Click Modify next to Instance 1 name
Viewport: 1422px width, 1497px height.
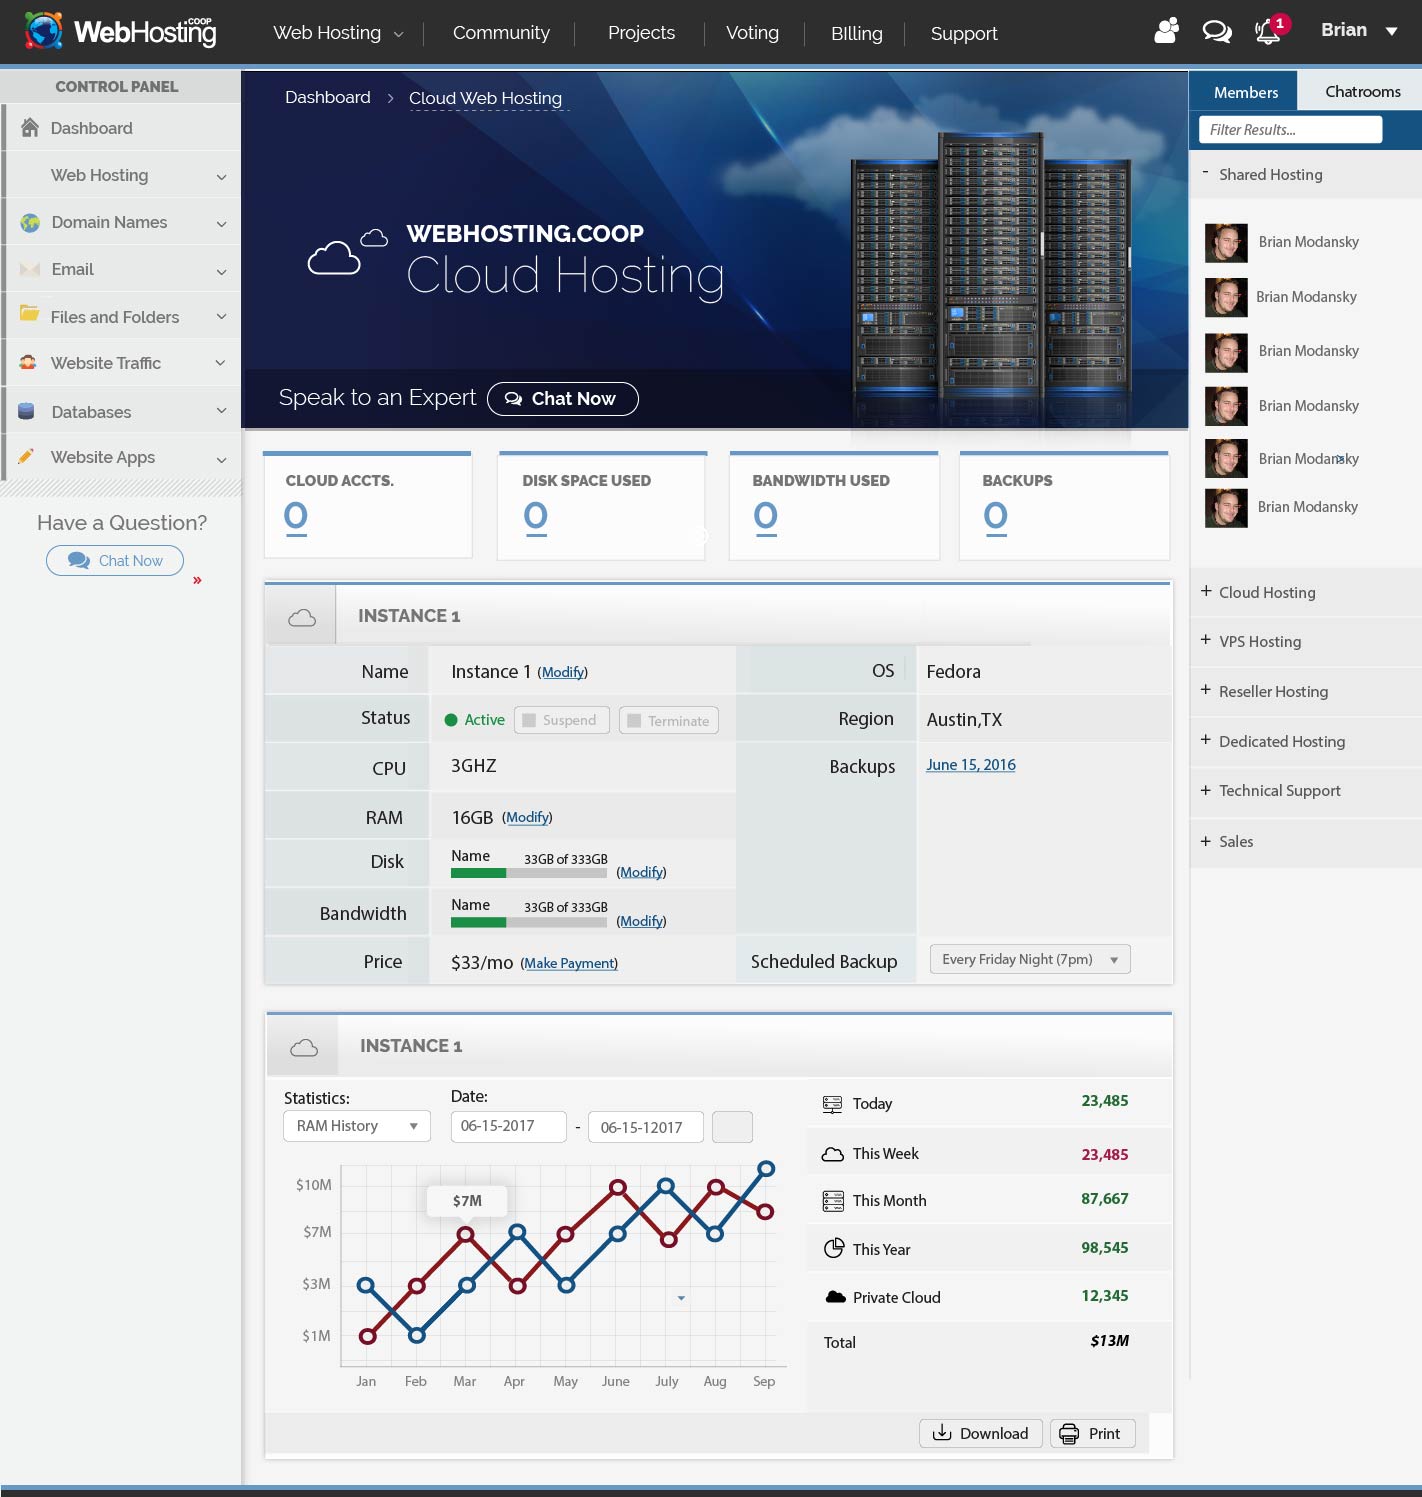563,672
